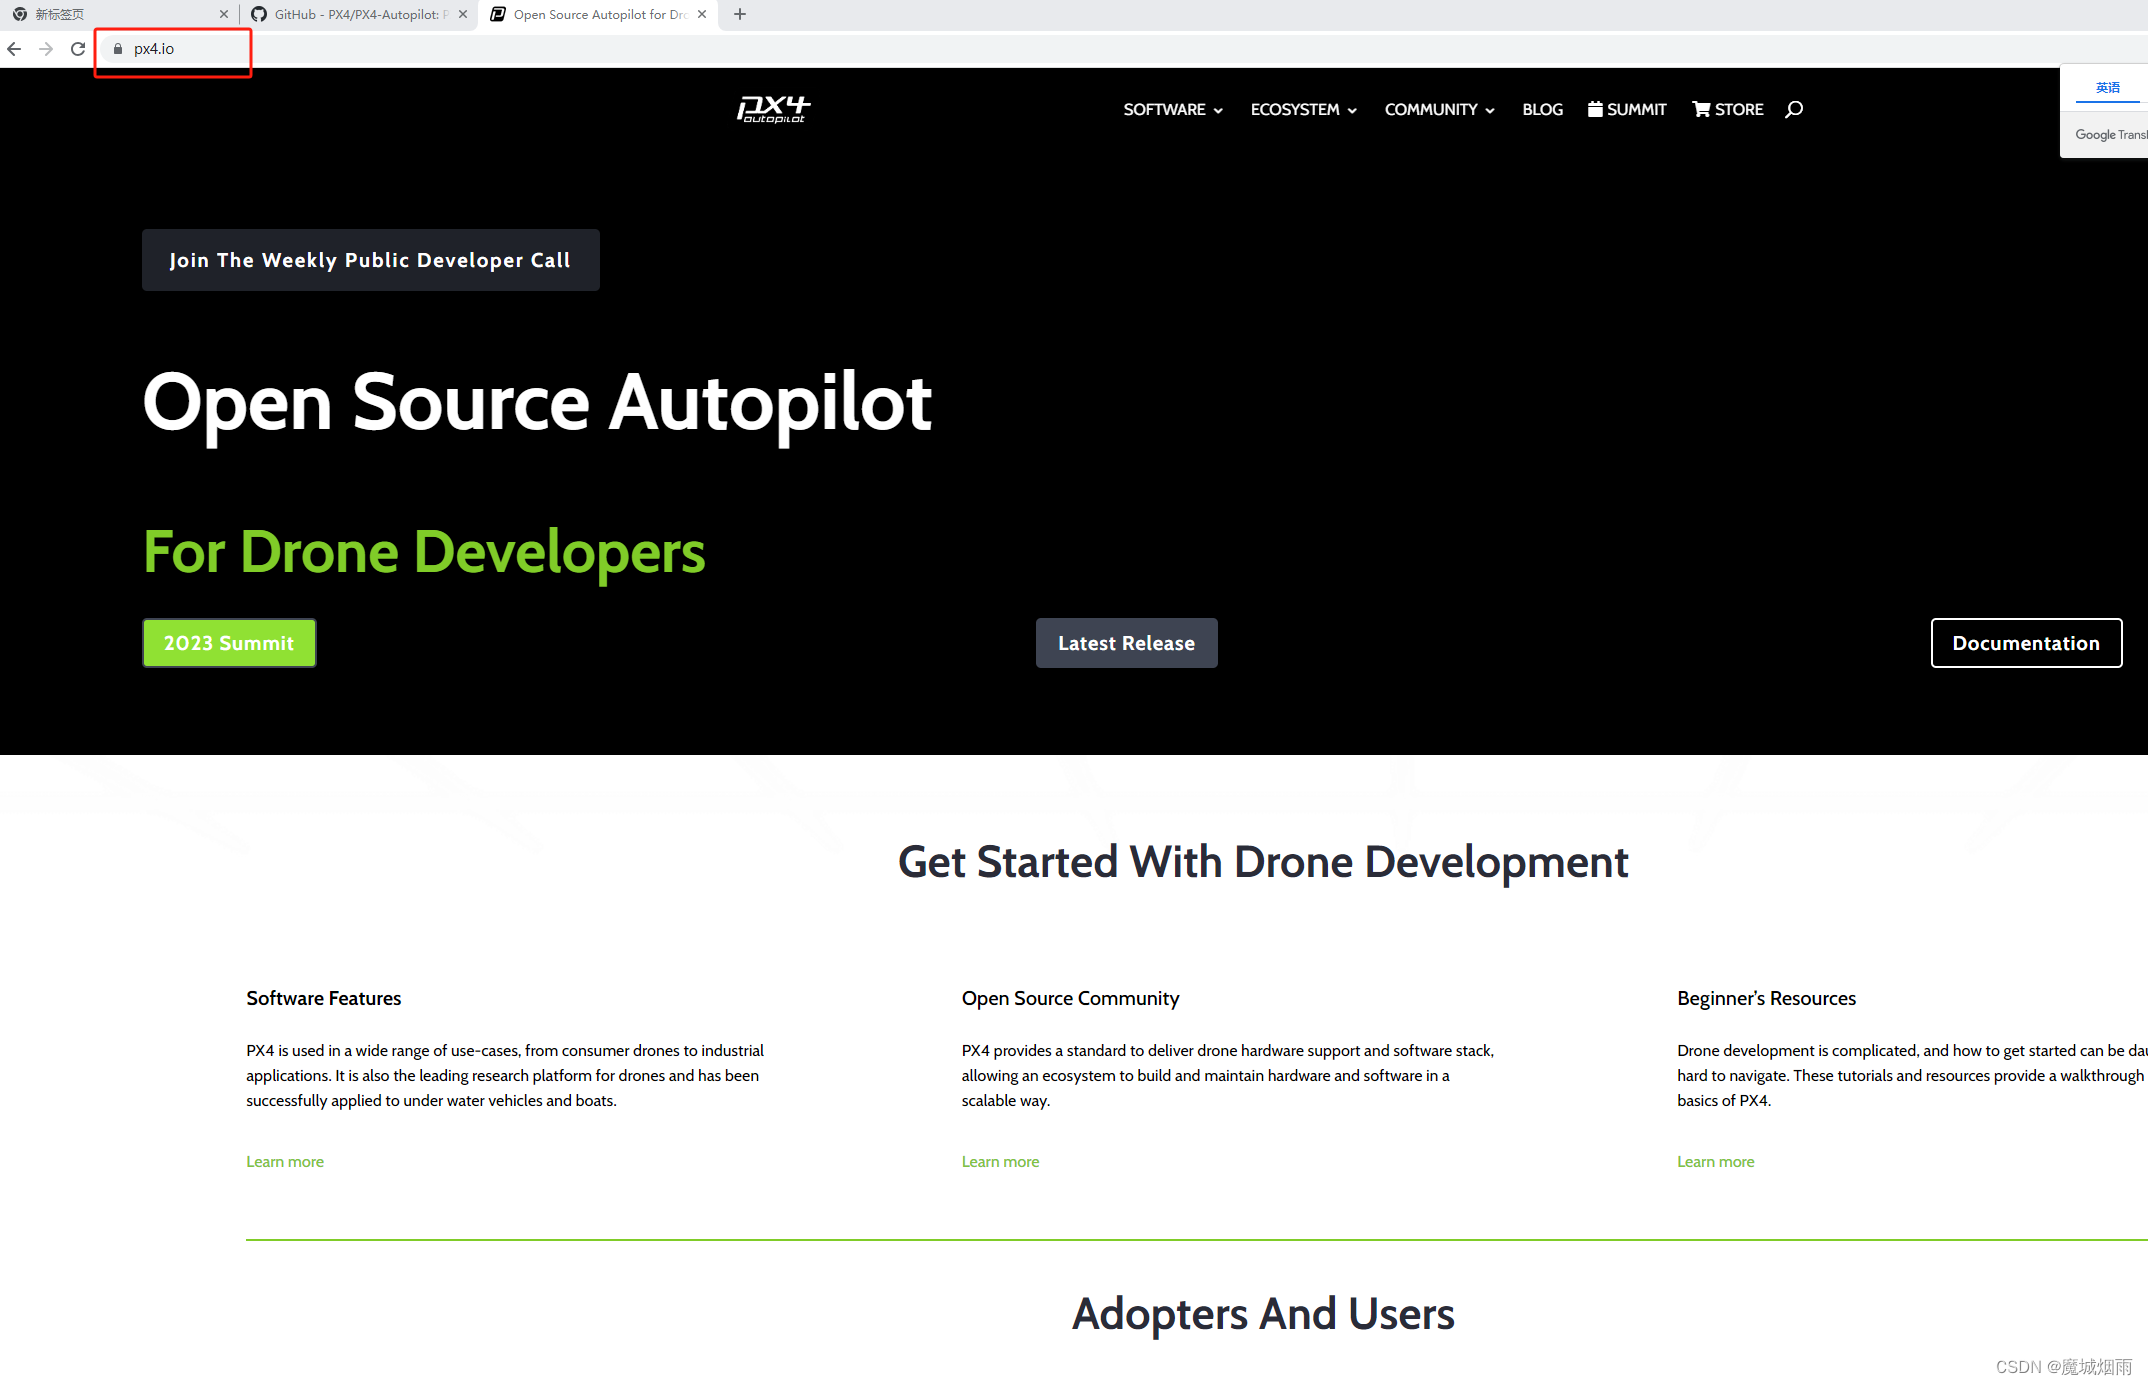Click Learn more under Beginner's Resources

point(1716,1161)
